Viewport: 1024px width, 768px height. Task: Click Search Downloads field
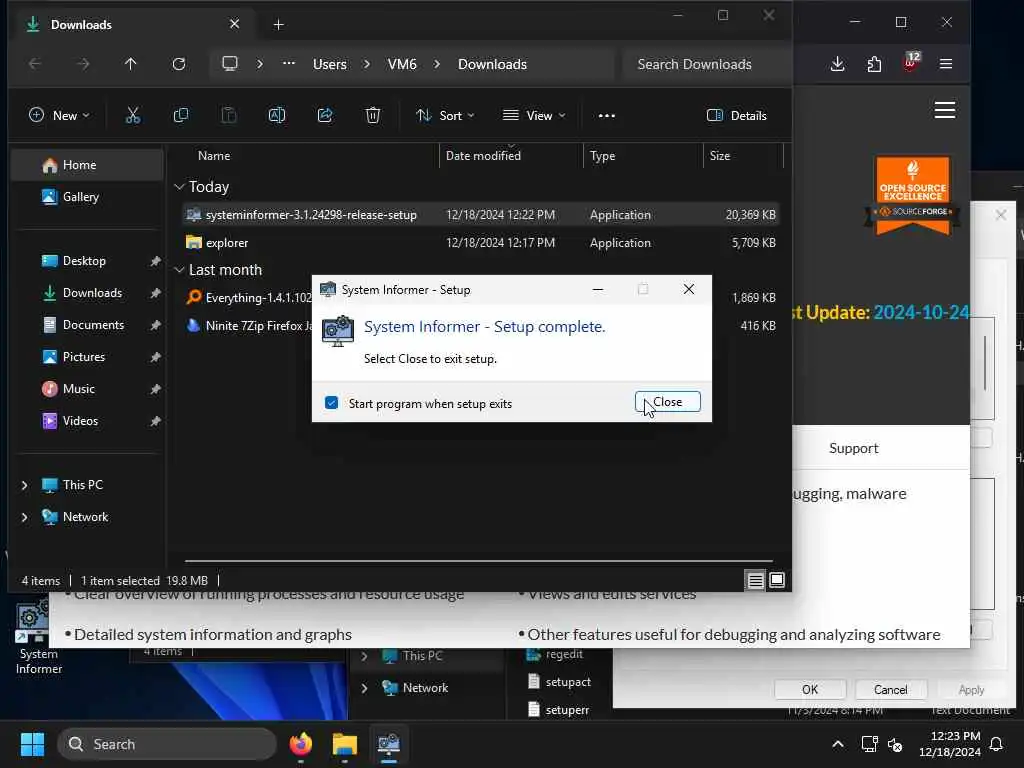(x=705, y=64)
